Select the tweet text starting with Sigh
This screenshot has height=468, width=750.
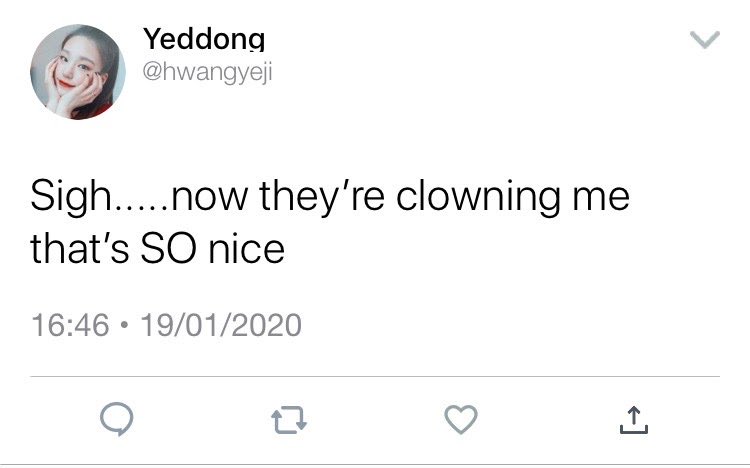330,223
